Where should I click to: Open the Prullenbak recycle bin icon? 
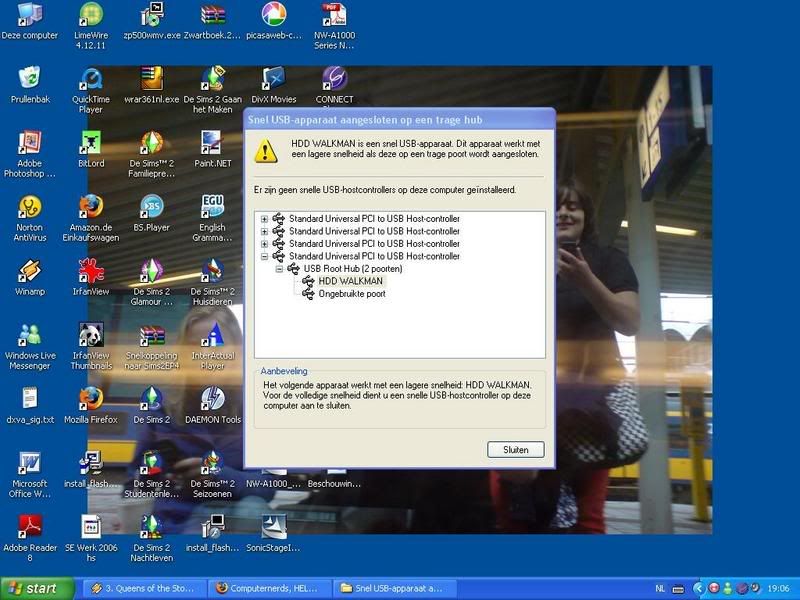click(x=30, y=85)
